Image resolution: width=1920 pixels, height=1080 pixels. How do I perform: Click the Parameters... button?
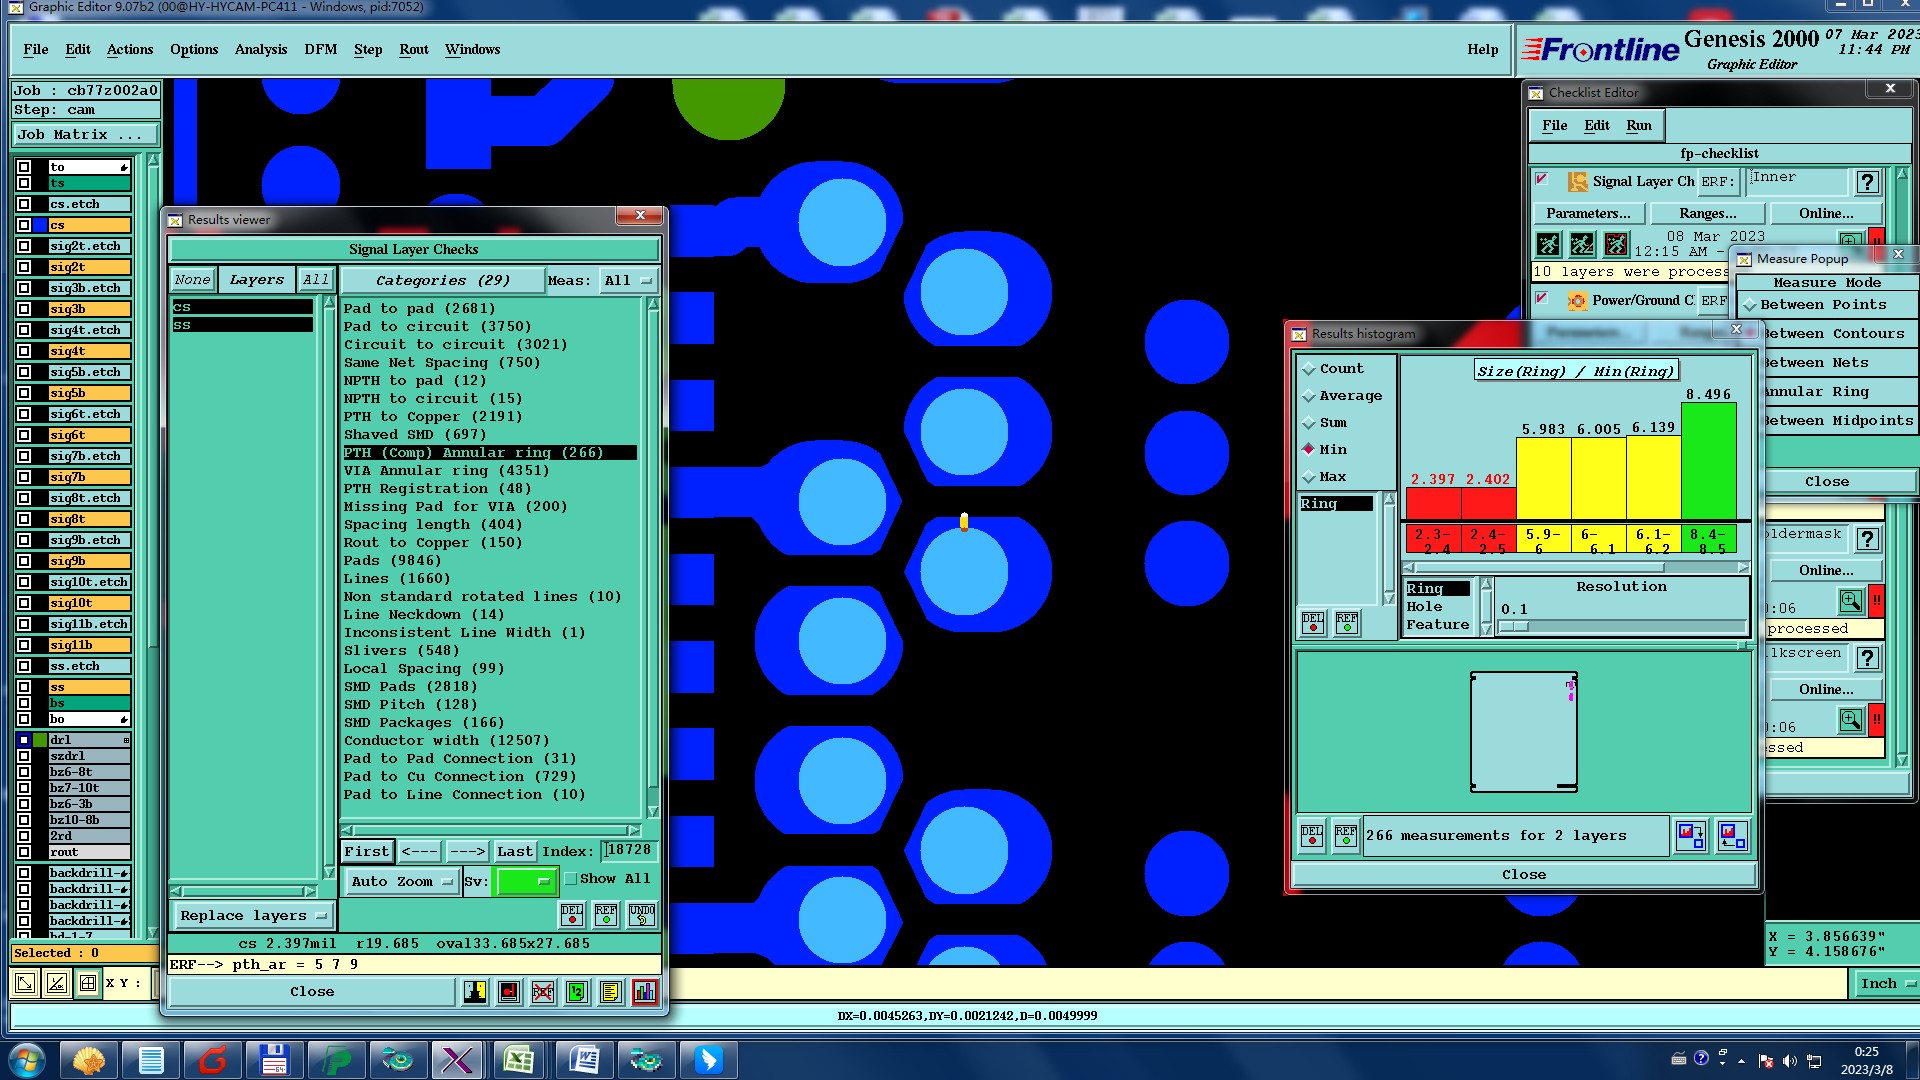(1588, 214)
